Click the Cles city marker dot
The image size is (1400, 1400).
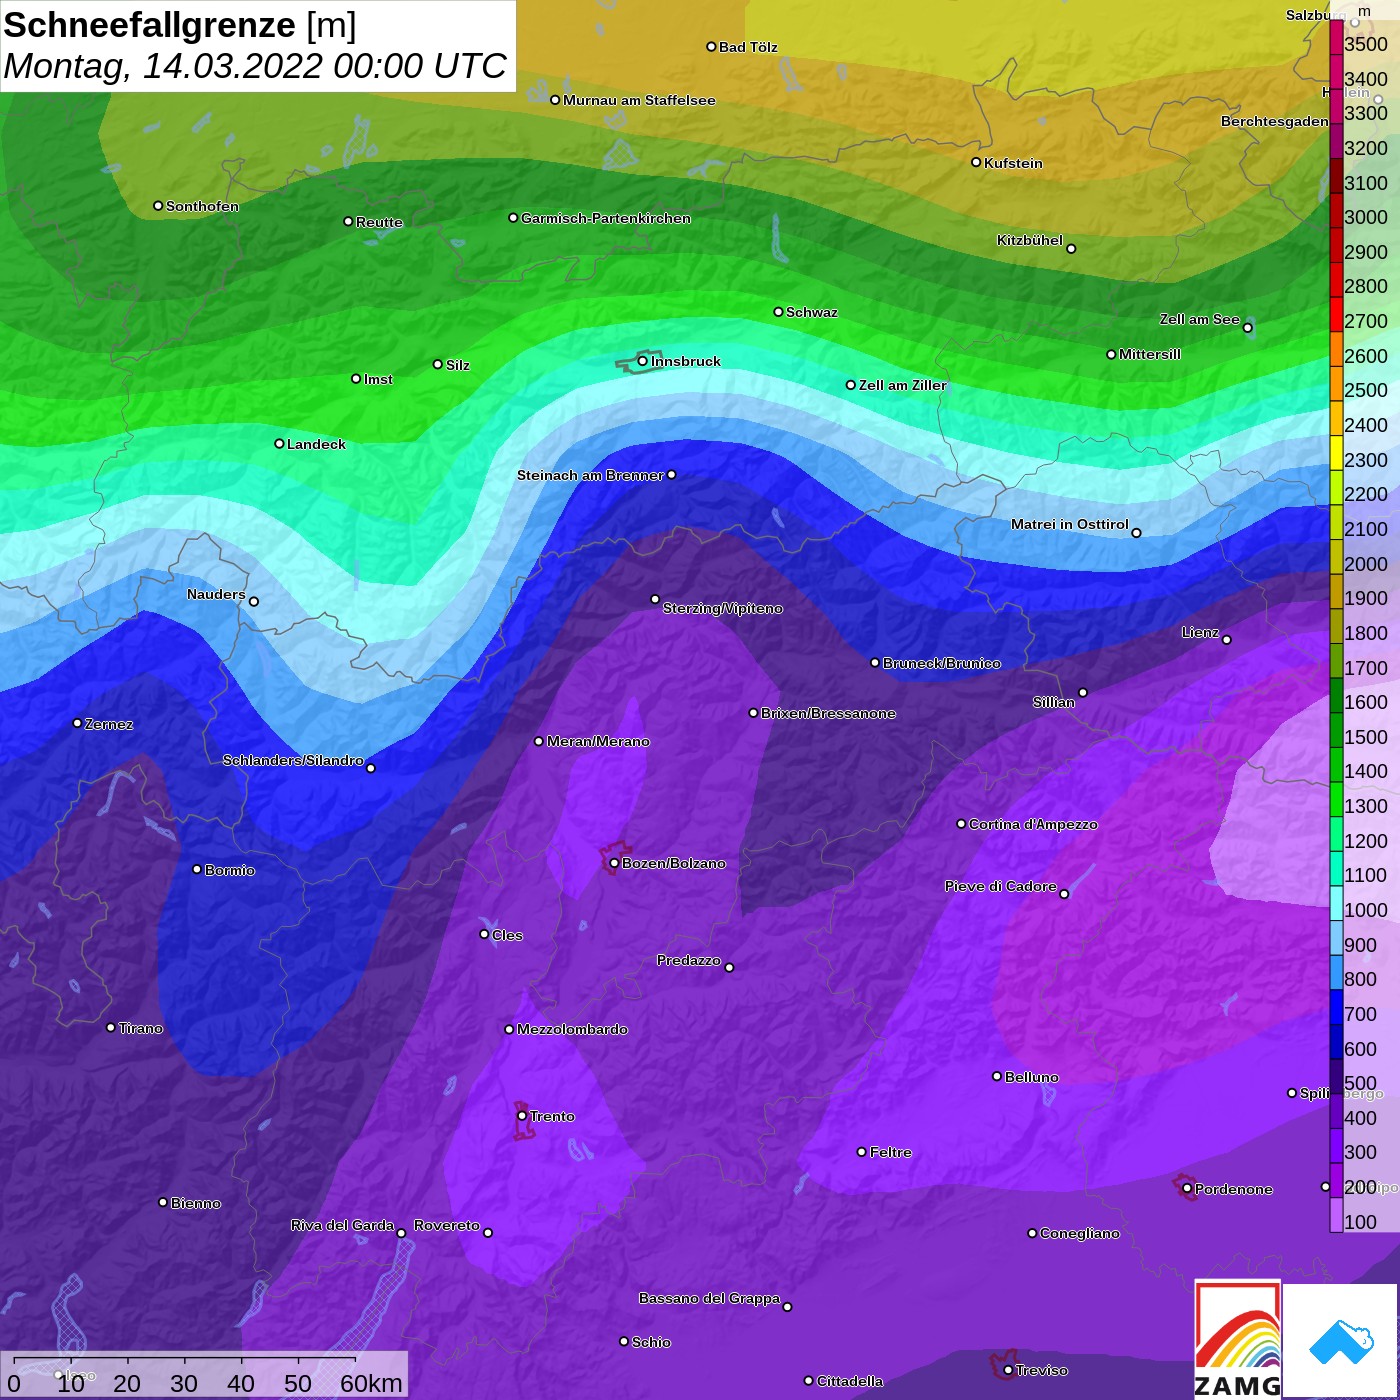coord(484,934)
